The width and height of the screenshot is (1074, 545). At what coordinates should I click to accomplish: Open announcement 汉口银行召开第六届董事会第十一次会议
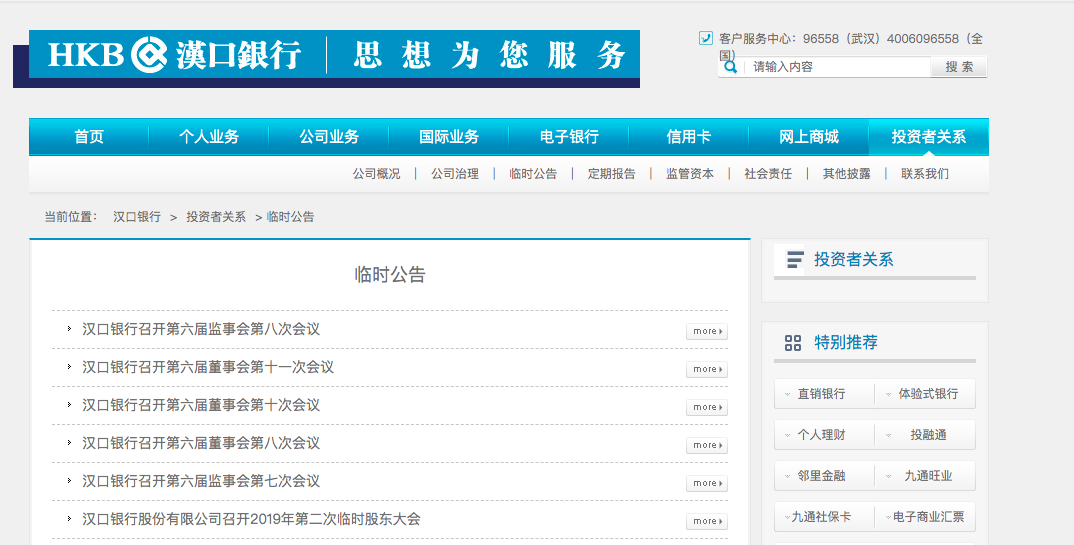pos(208,367)
